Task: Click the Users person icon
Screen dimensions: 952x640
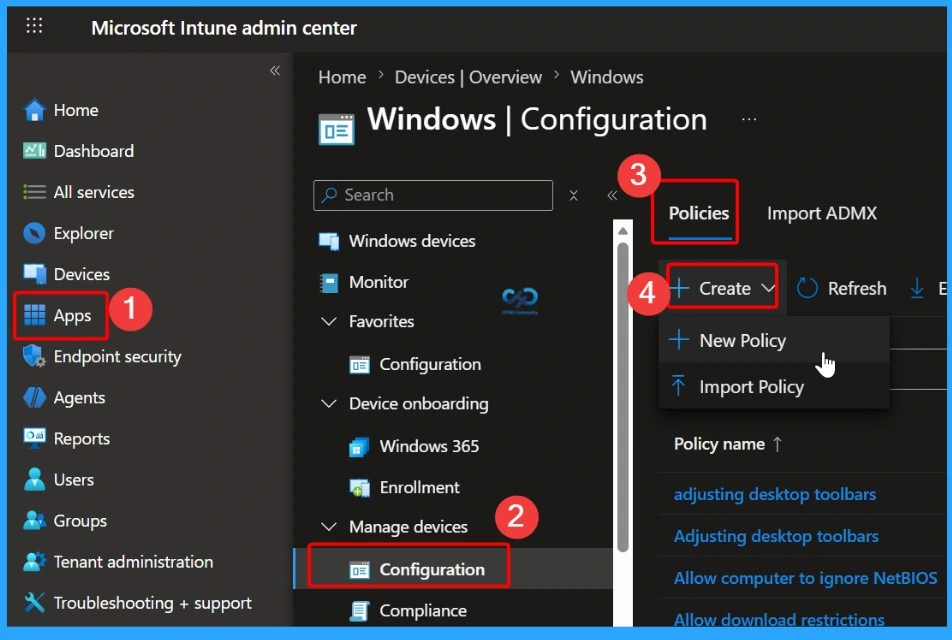Action: [34, 479]
